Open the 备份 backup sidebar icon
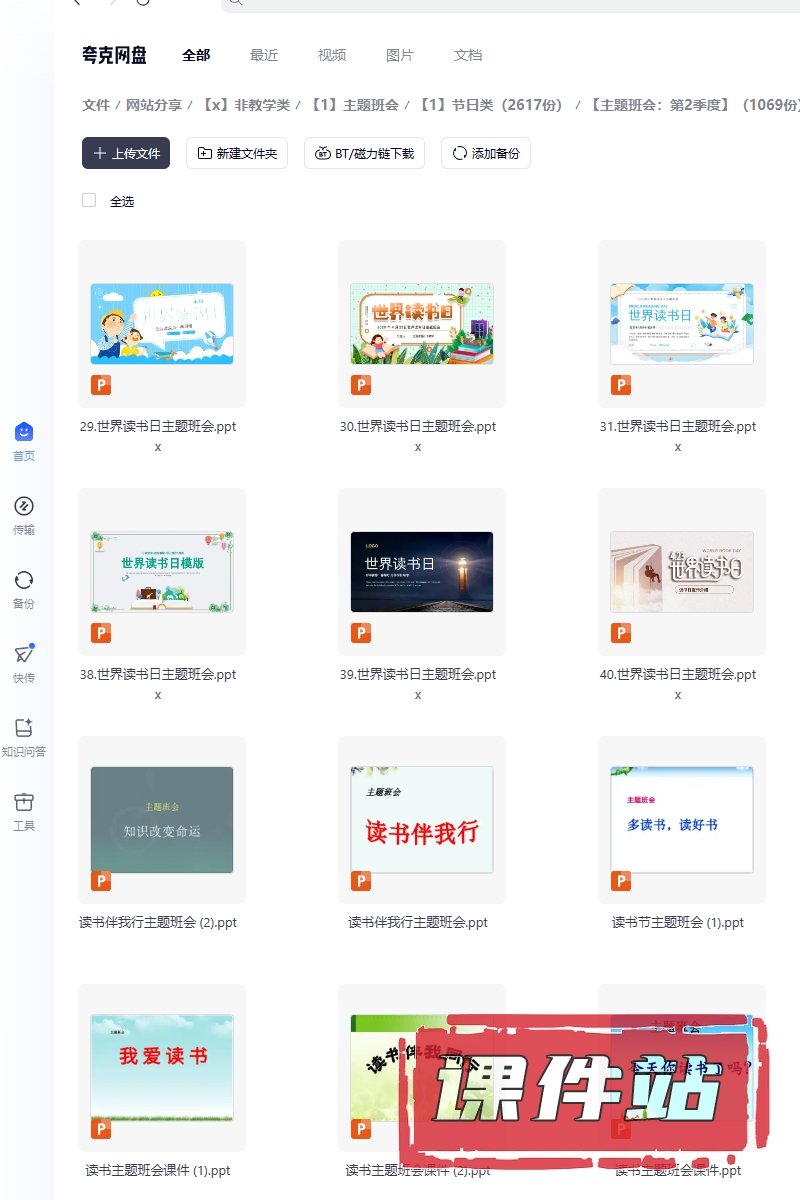800x1200 pixels. coord(24,580)
